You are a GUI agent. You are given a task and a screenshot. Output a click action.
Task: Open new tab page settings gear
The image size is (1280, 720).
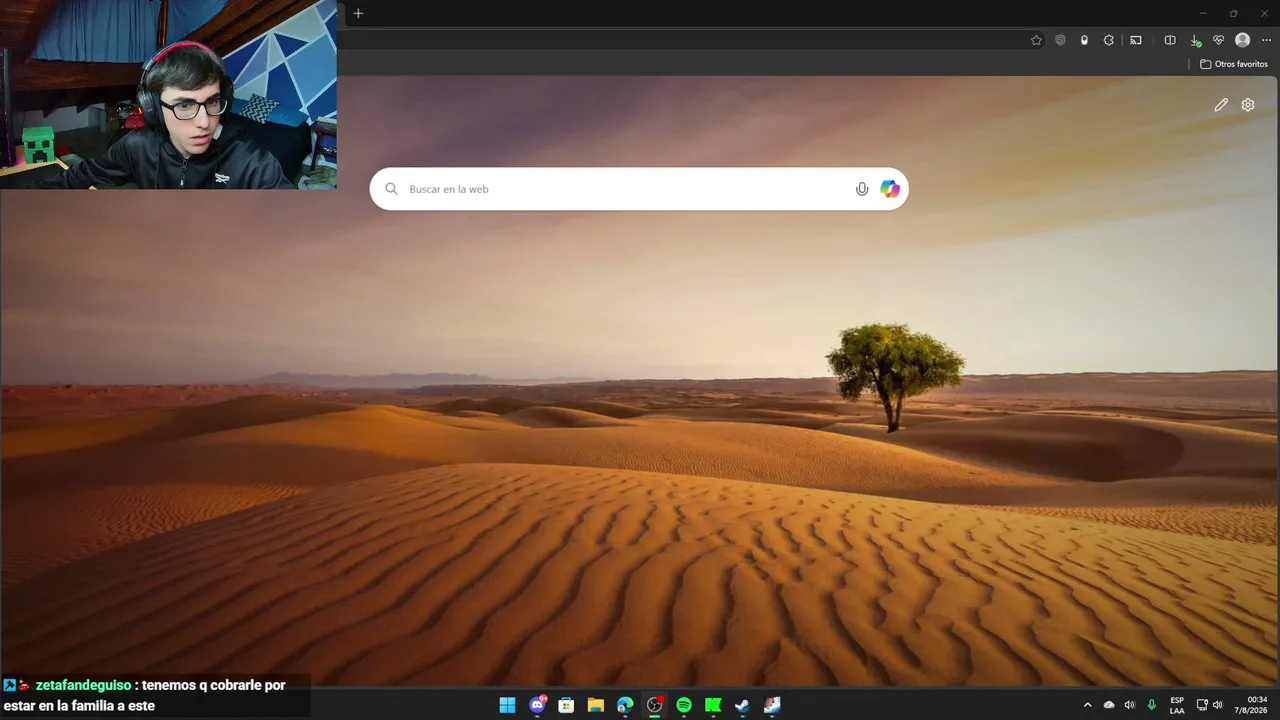coord(1248,105)
